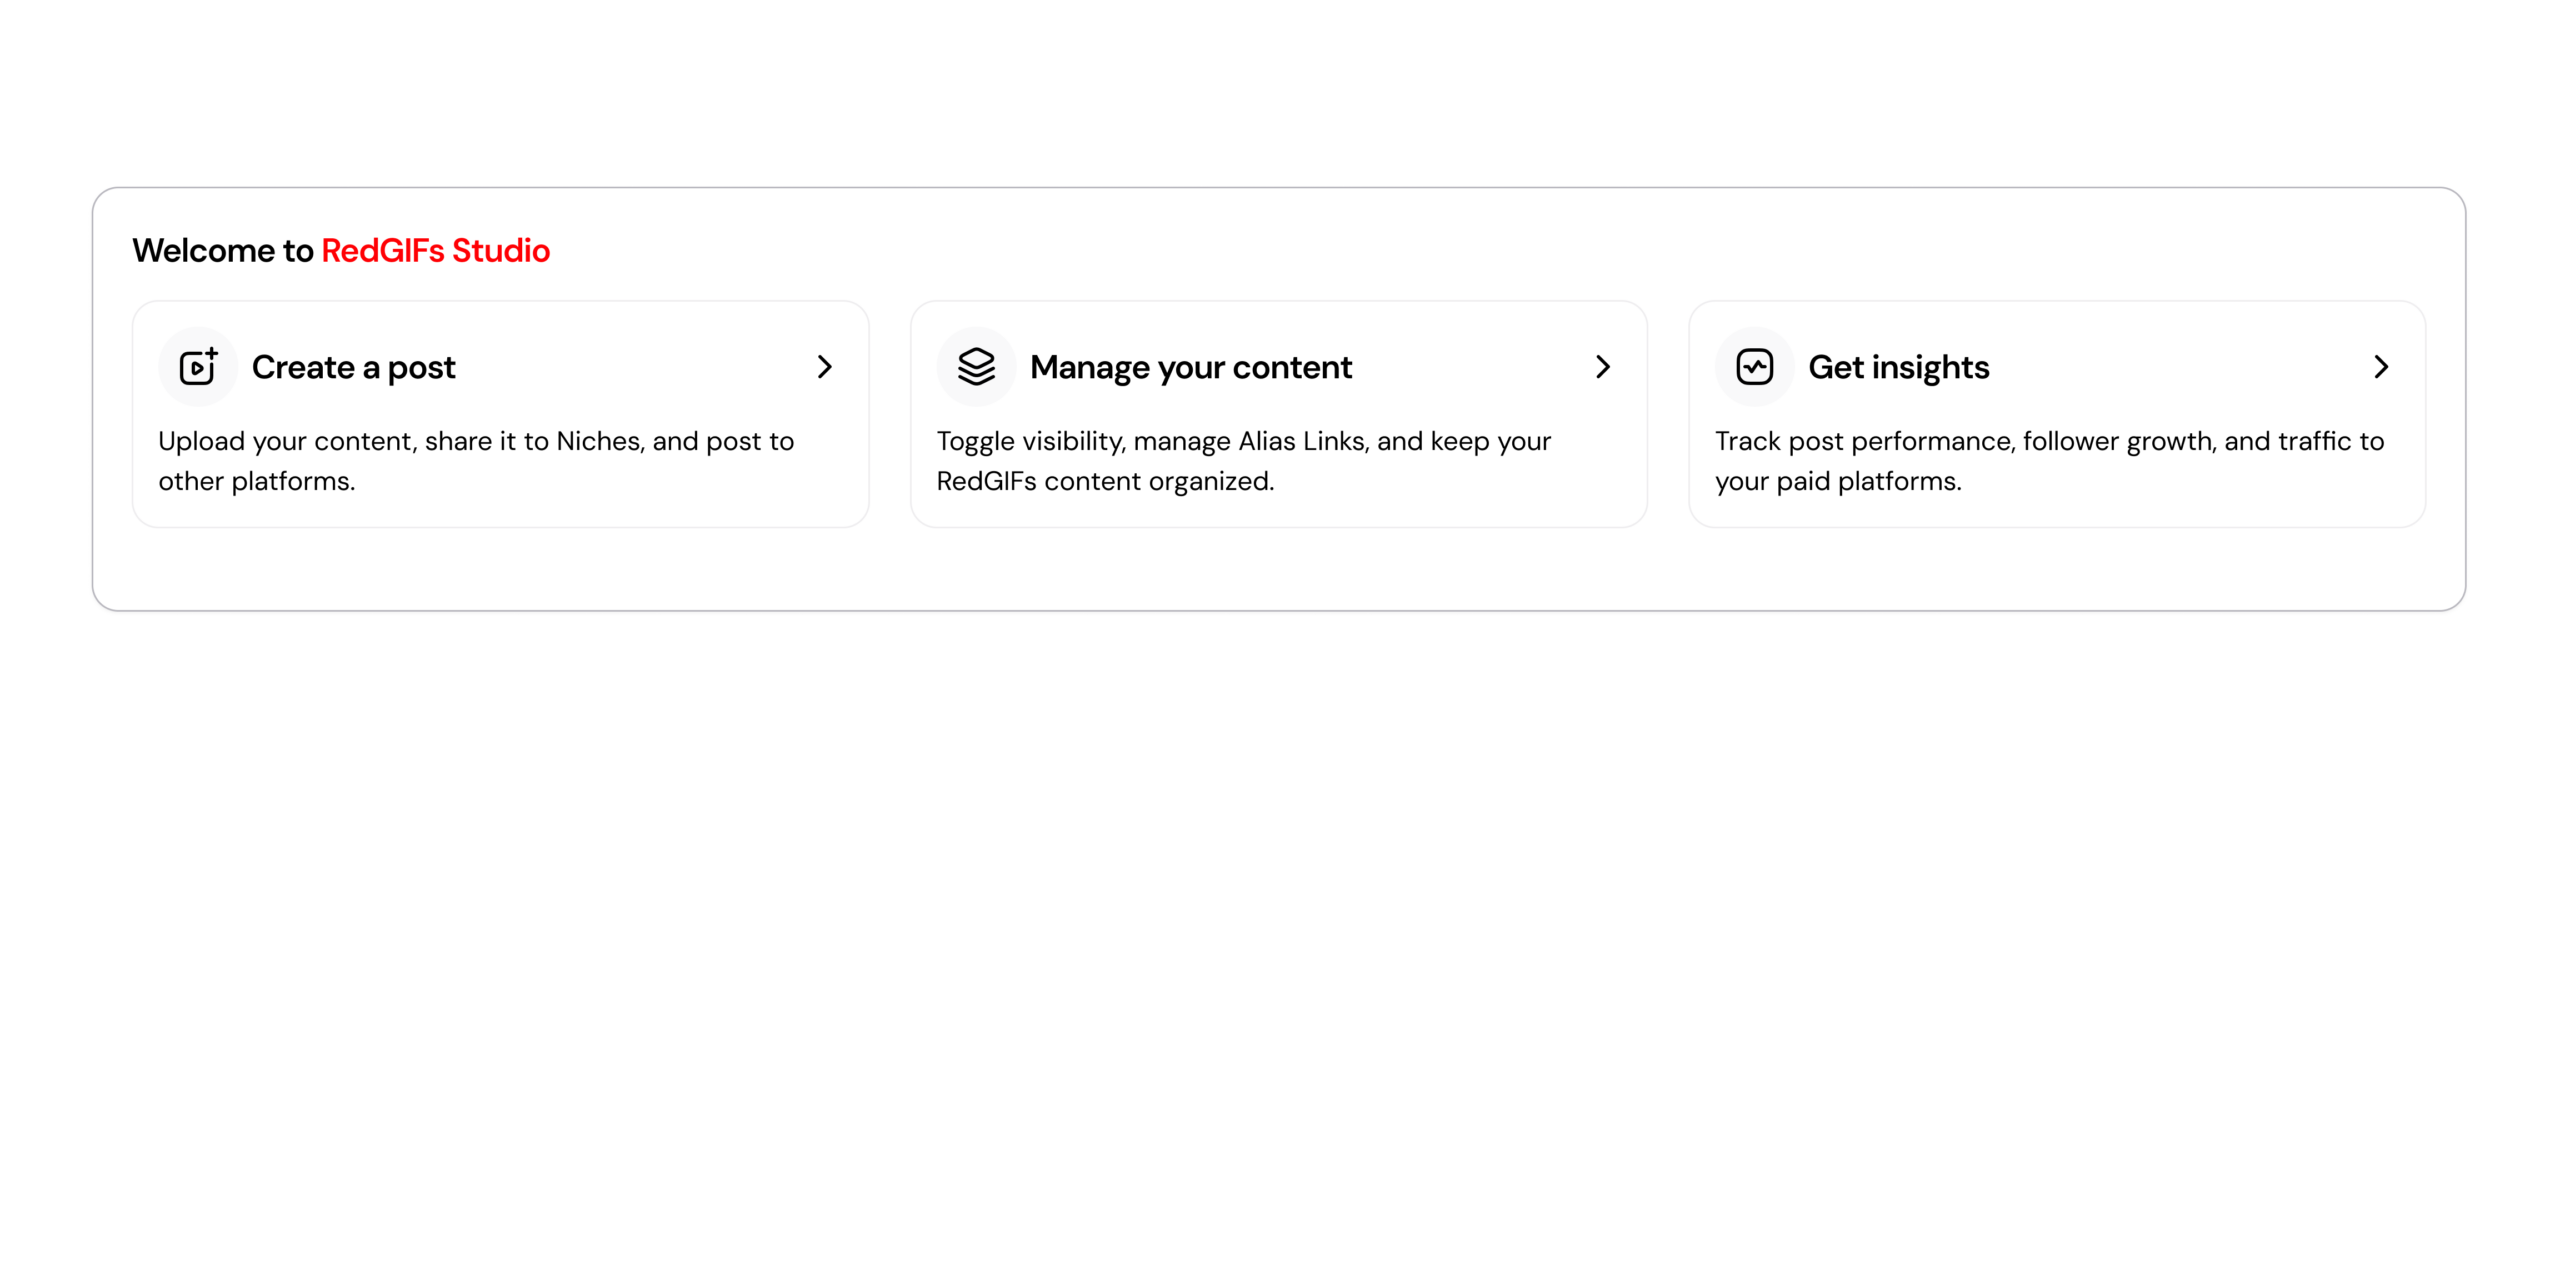Click the stacked layers Manage content icon
This screenshot has width=2560, height=1280.
click(x=976, y=367)
